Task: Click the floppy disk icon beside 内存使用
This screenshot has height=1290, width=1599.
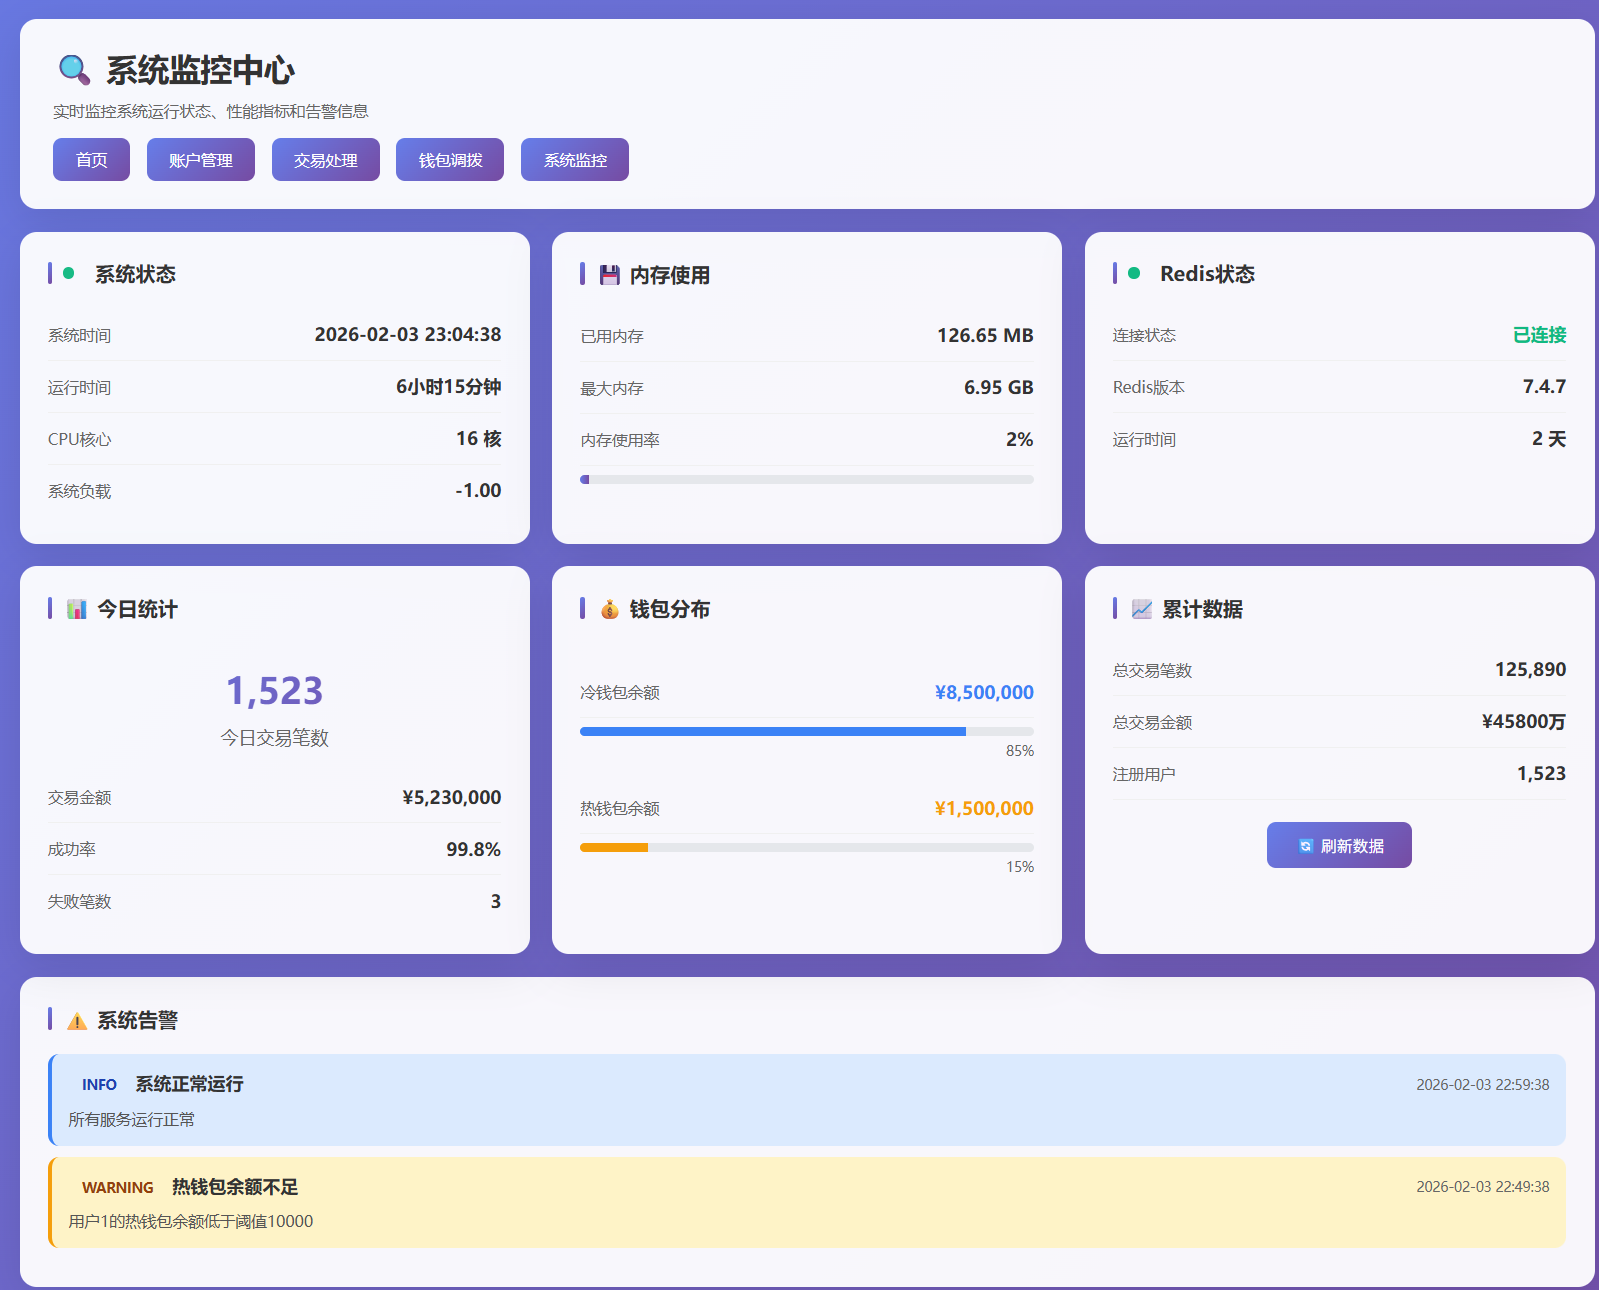Action: (609, 275)
